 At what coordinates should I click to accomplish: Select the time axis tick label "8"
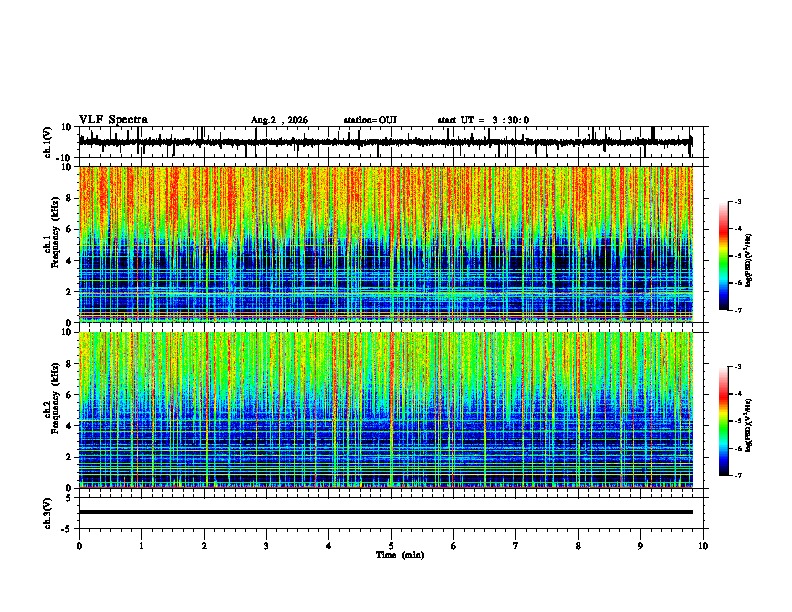click(578, 546)
